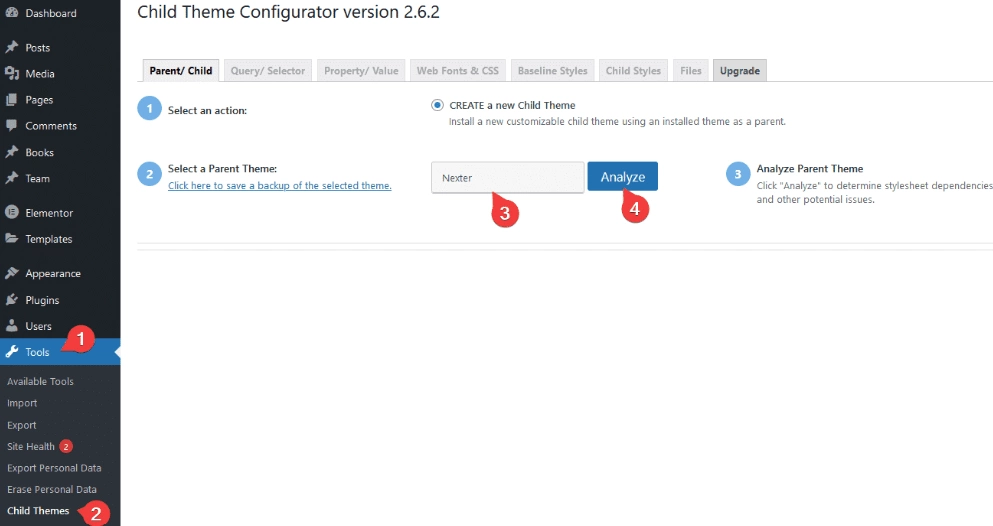The image size is (993, 526).
Task: Click the Site Health count badge 2
Action: (66, 446)
